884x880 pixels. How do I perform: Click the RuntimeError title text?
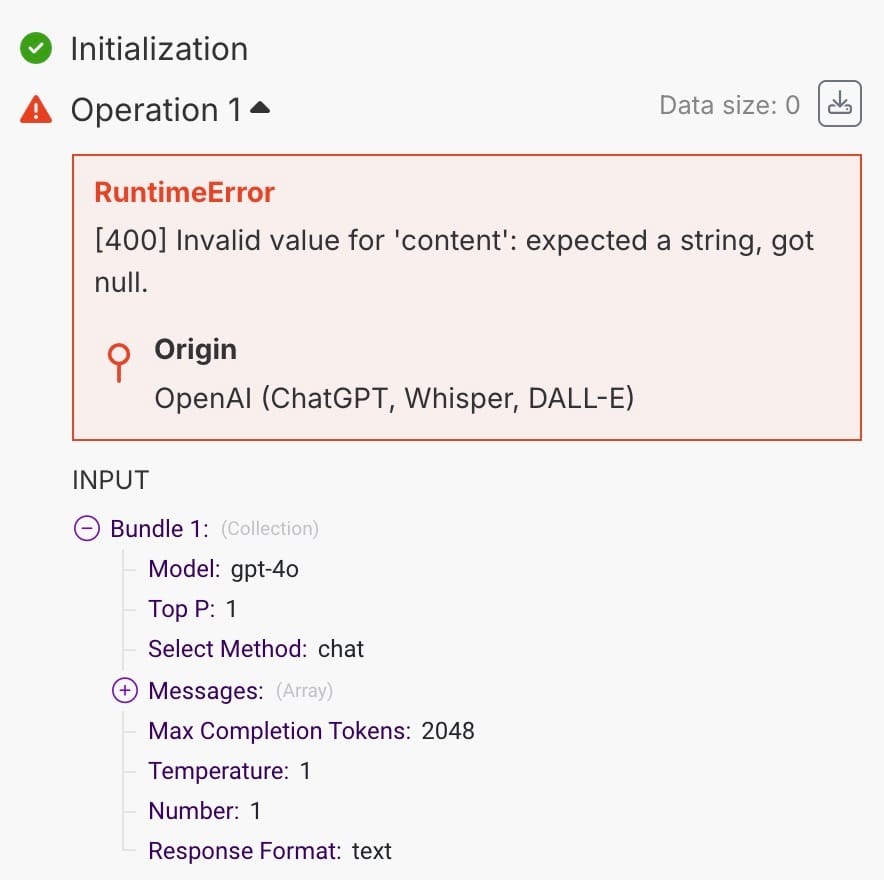[184, 192]
